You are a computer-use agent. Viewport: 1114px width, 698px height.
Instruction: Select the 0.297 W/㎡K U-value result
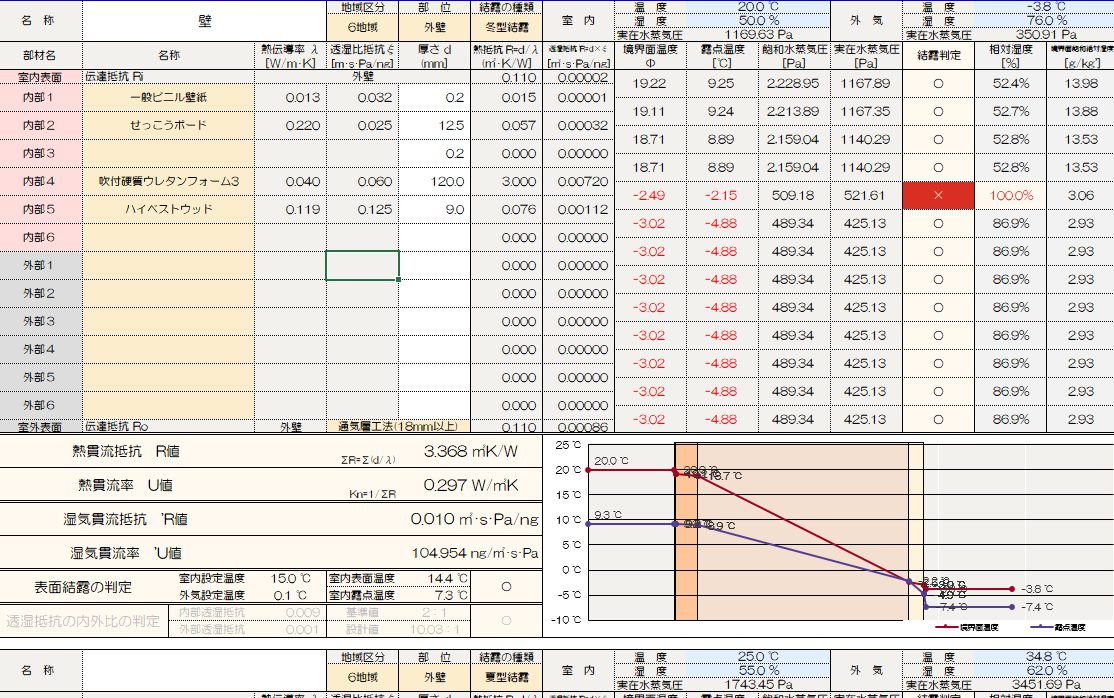click(470, 485)
